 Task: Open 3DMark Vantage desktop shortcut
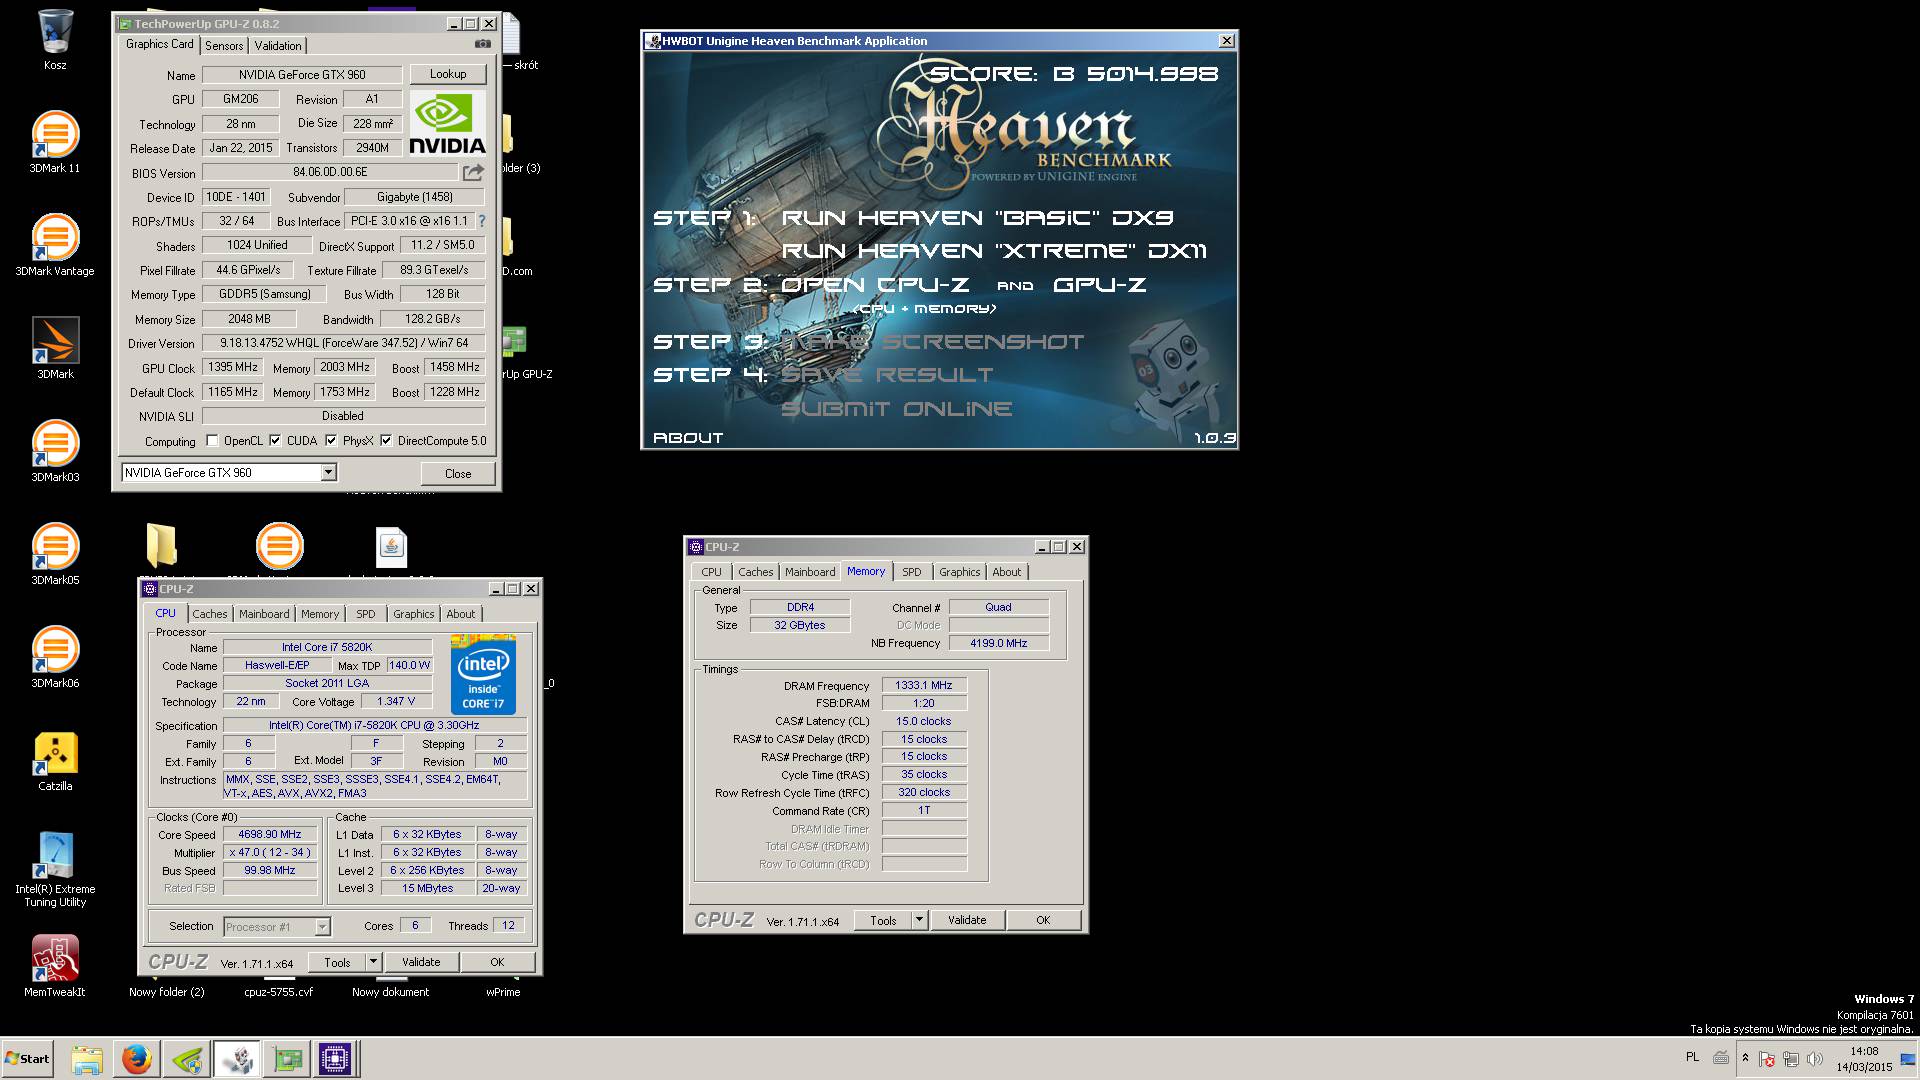(x=55, y=245)
